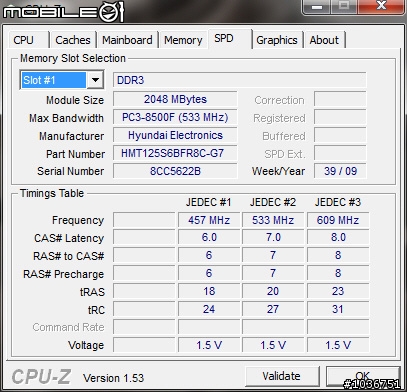
Task: Click the JEDEC #2 column header
Action: tap(273, 202)
